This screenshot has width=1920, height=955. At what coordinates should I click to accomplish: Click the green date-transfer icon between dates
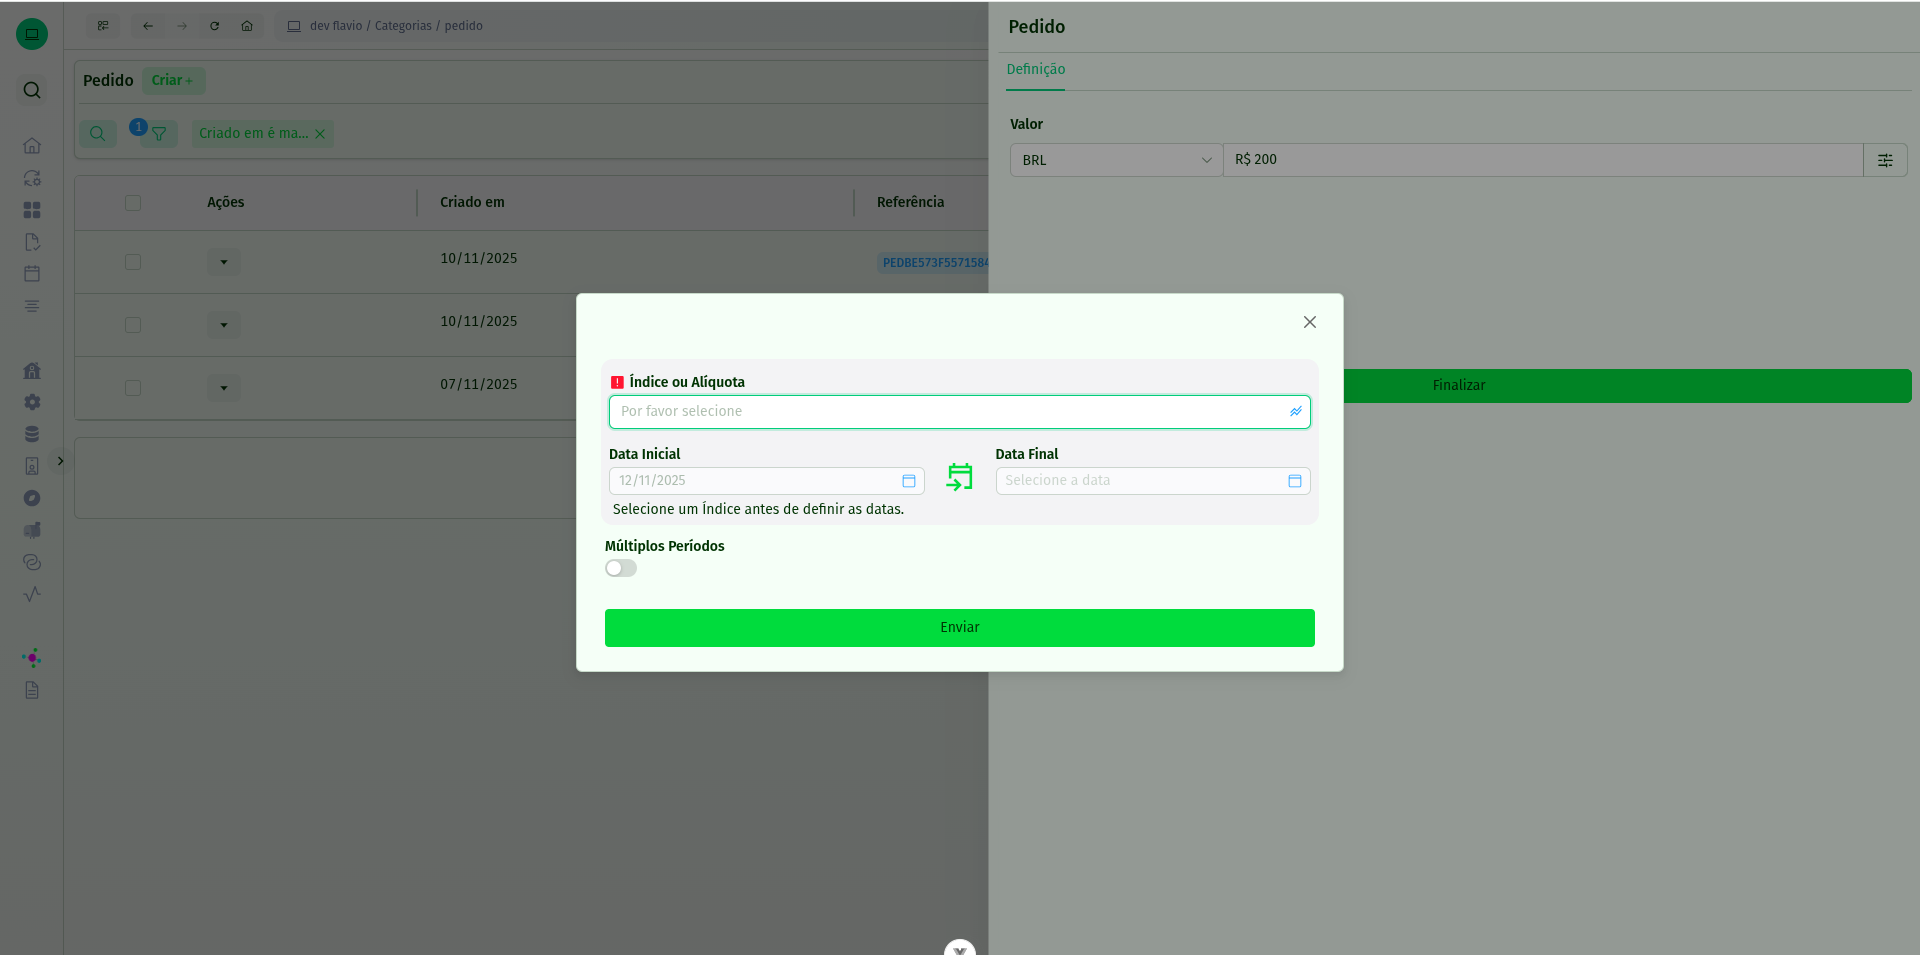(959, 477)
